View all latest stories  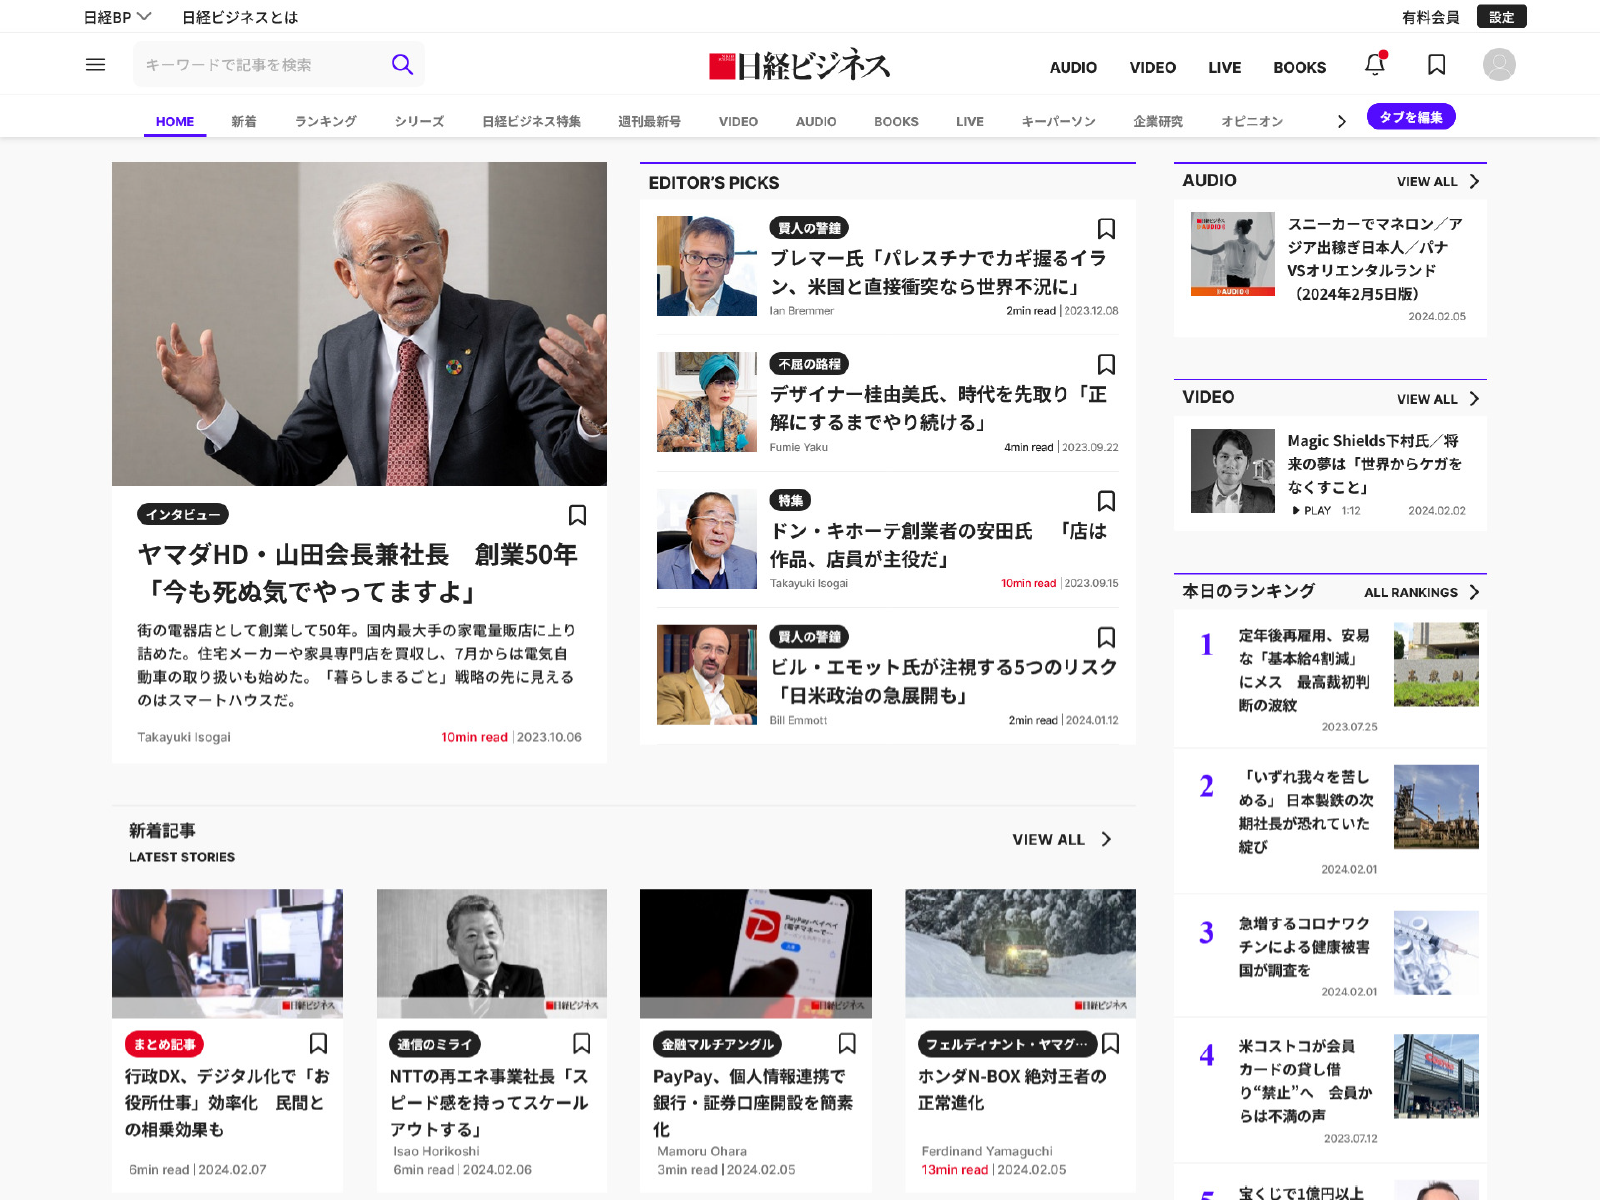point(1062,840)
